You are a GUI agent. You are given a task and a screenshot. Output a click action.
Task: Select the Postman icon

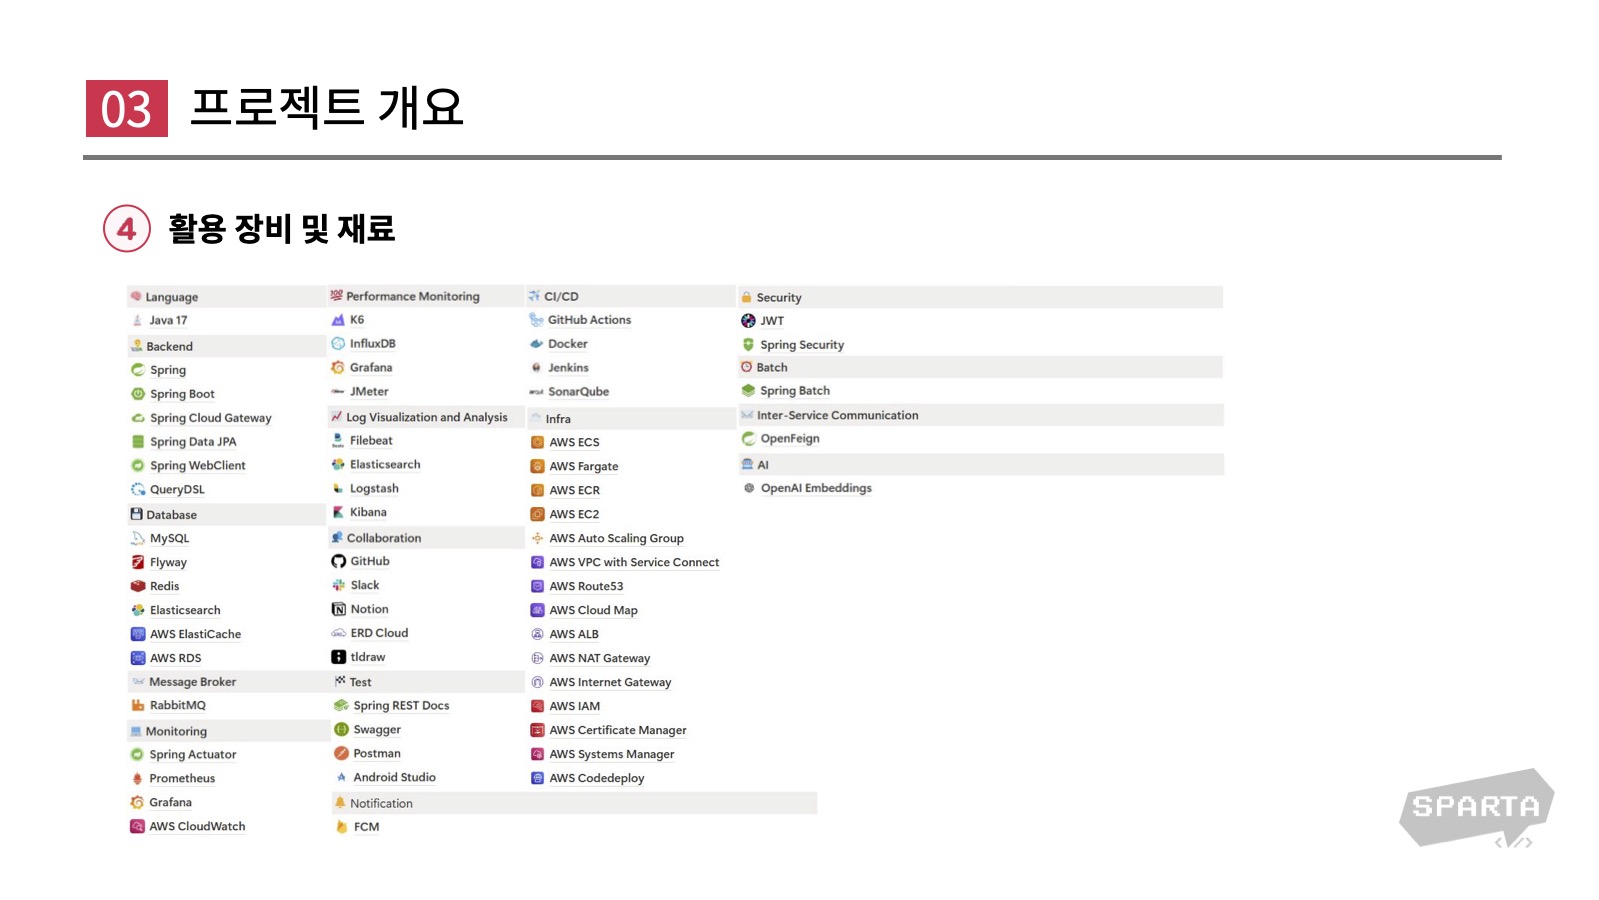point(341,754)
